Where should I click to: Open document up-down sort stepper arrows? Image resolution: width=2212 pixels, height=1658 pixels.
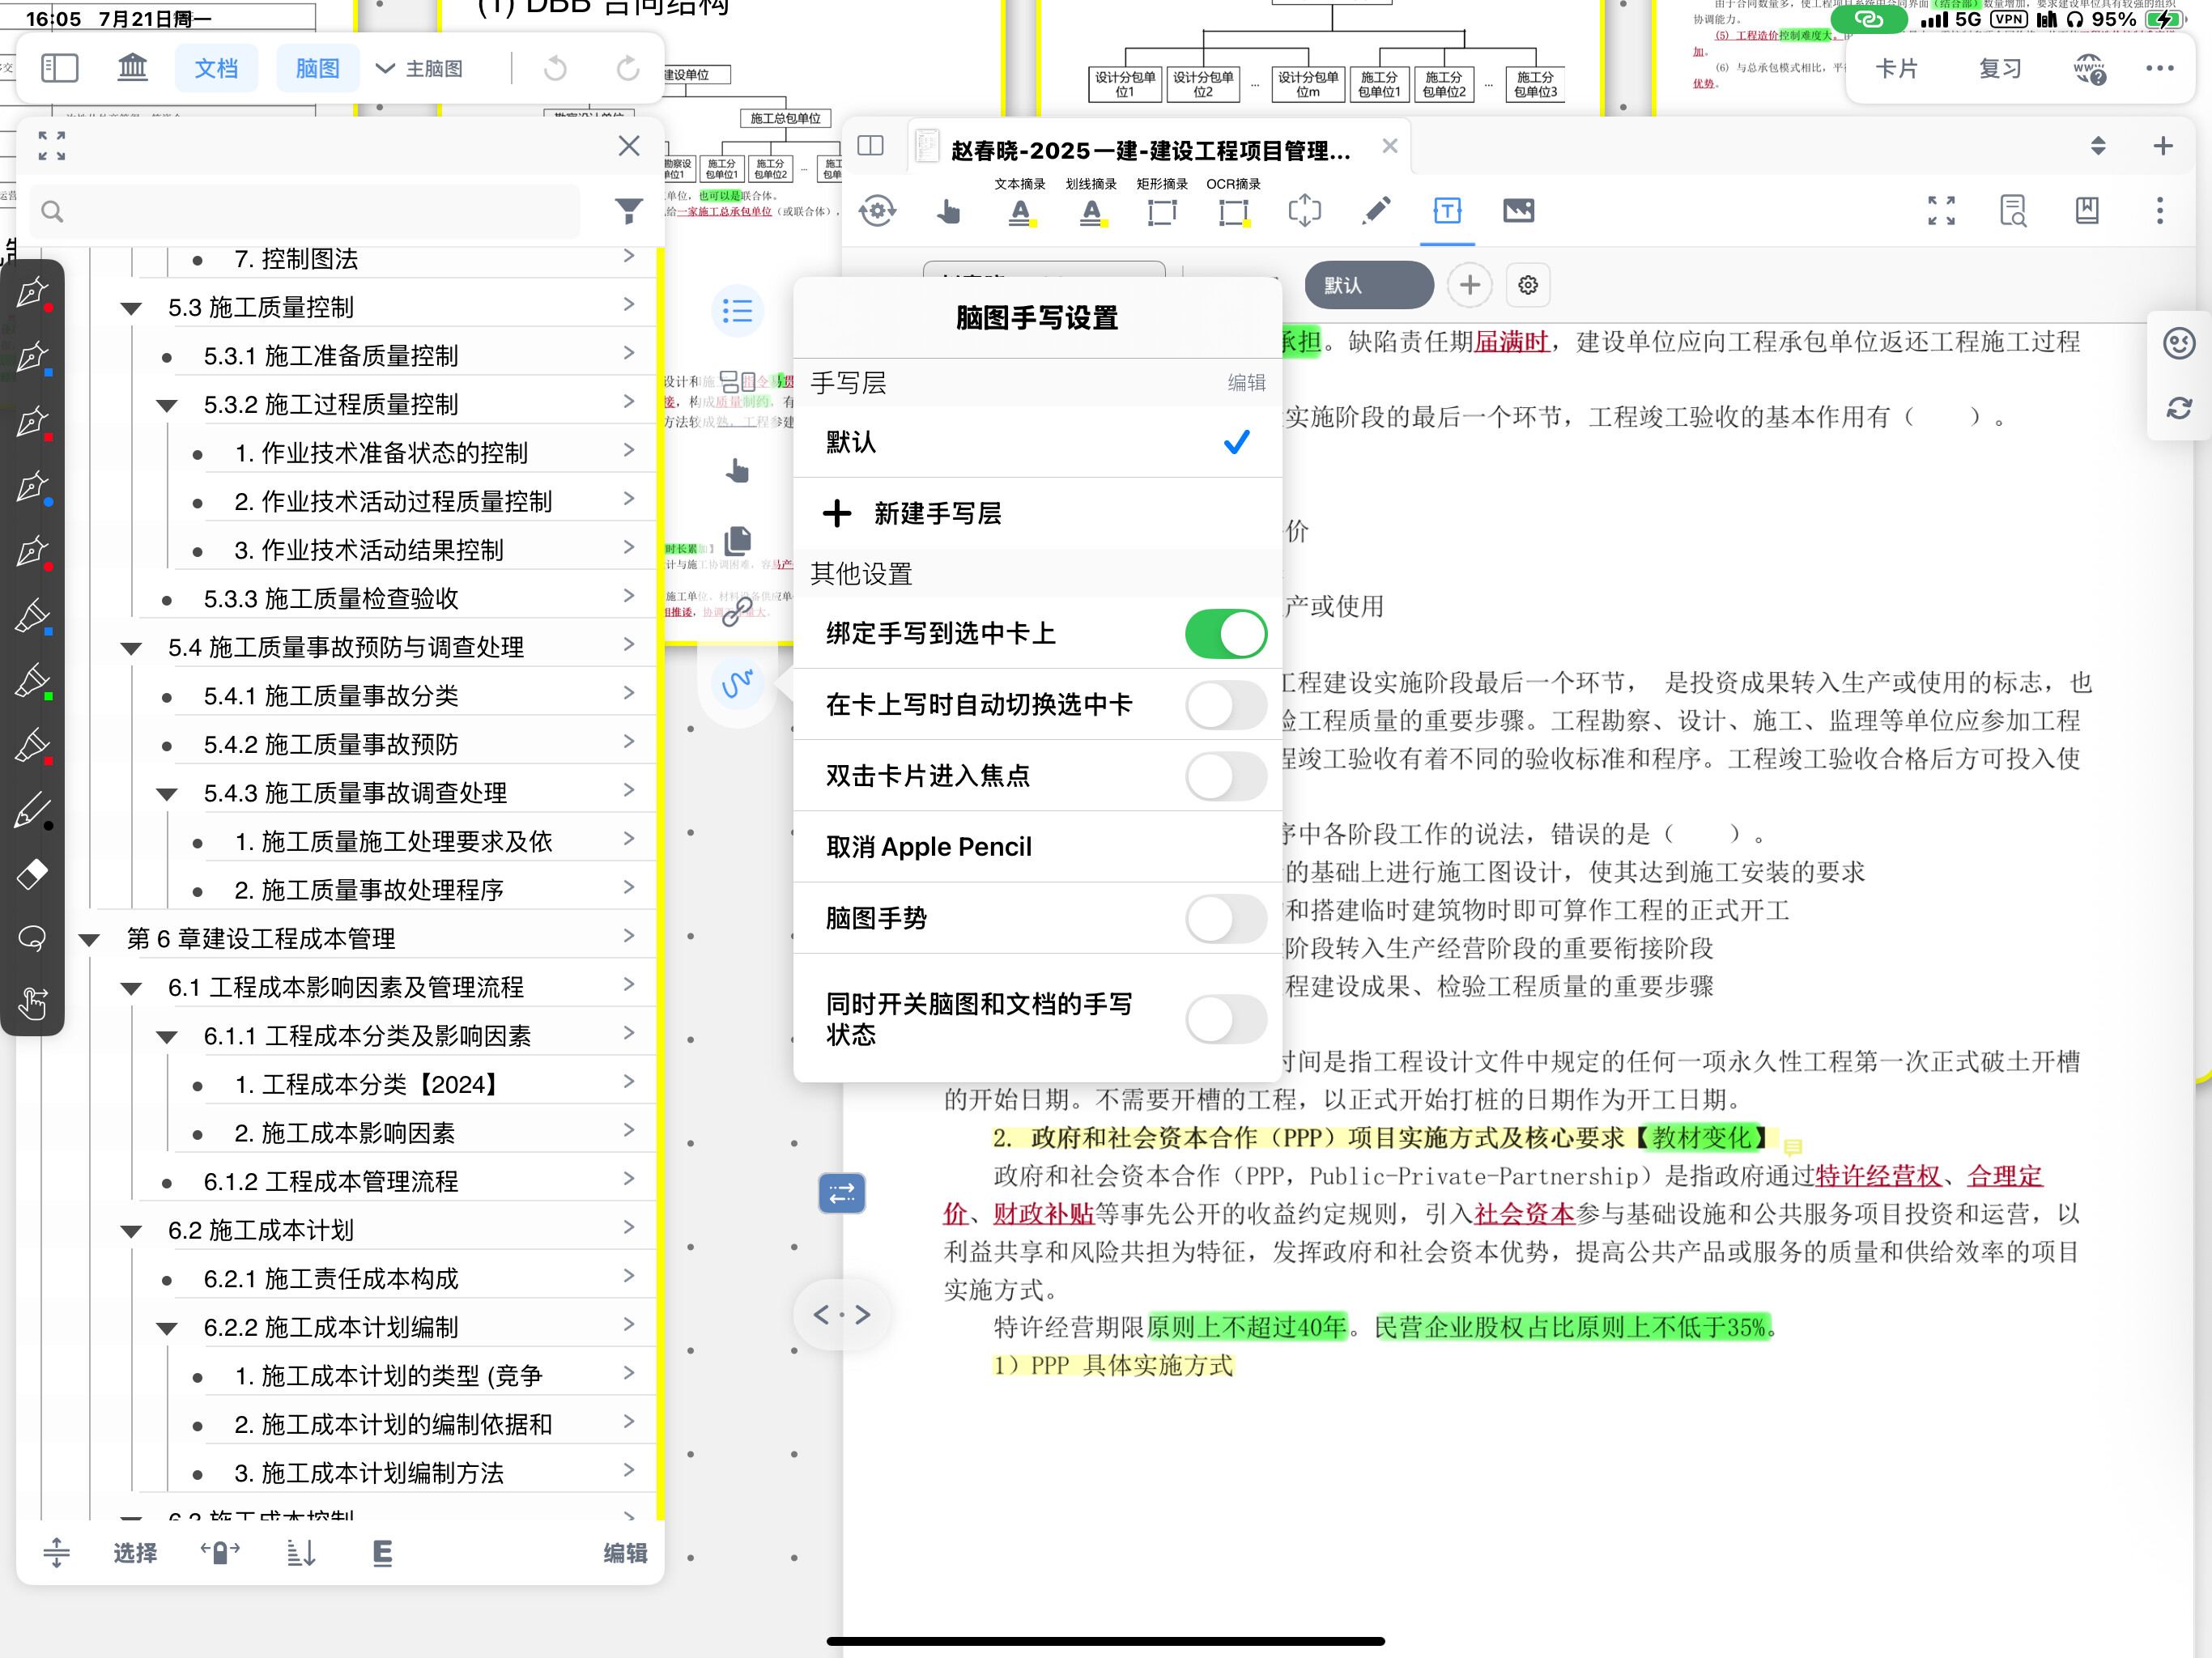coord(2098,146)
